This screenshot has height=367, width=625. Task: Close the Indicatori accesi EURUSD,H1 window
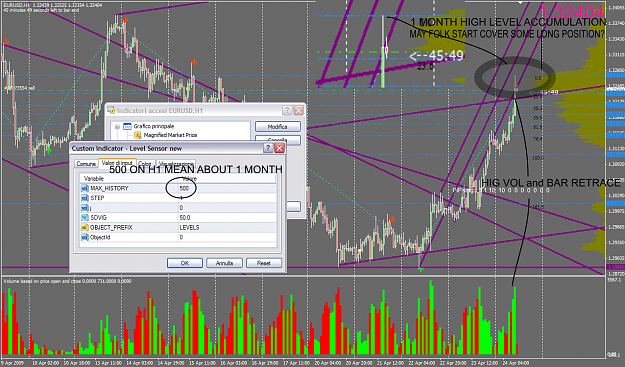pos(299,110)
